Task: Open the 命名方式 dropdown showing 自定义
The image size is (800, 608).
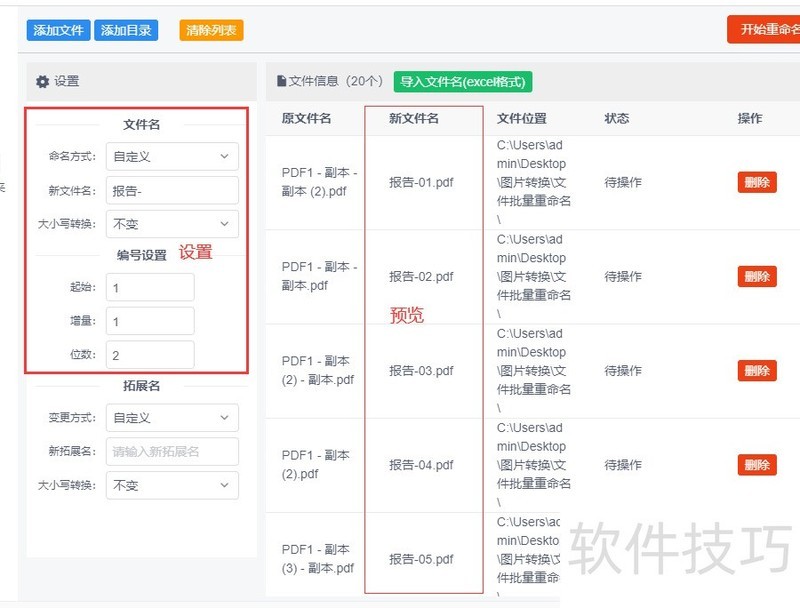Action: click(x=171, y=156)
